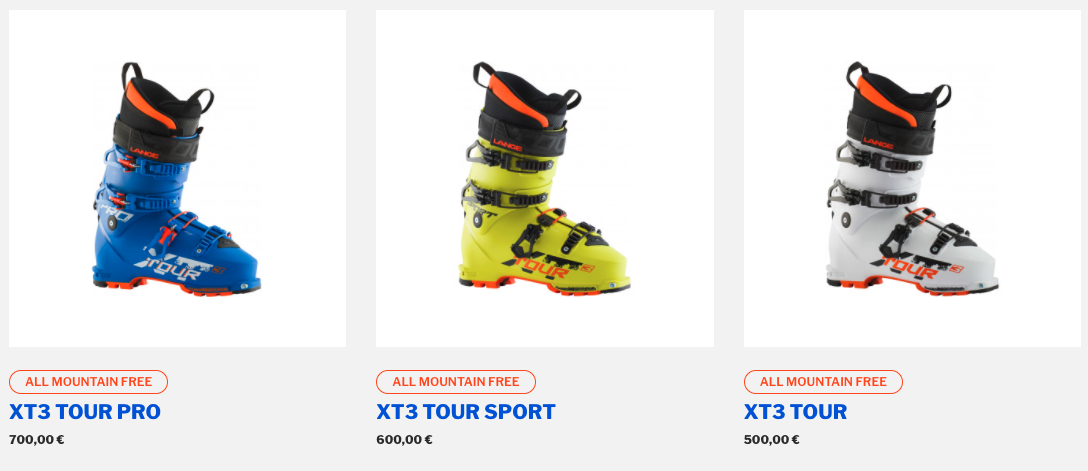Click the TOUR lettering on the yellow boot shell
1088x471 pixels.
(545, 267)
